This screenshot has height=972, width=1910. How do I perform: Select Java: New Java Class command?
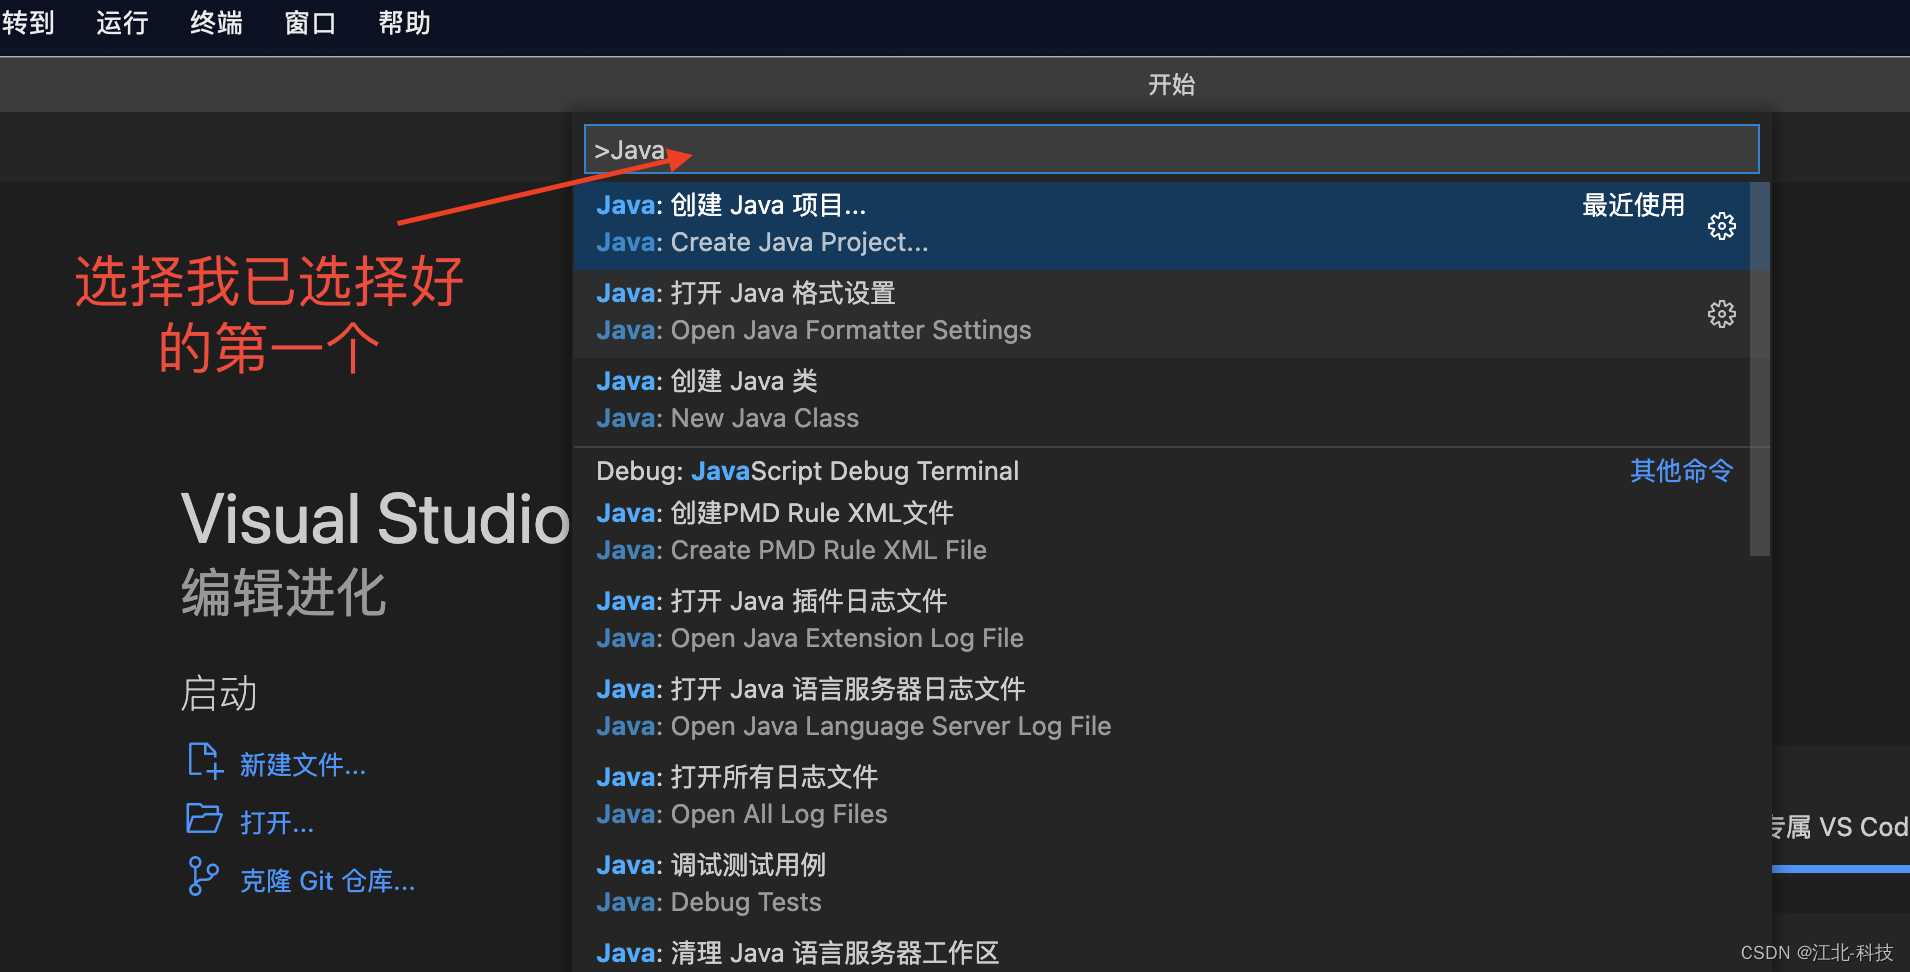tap(1161, 400)
